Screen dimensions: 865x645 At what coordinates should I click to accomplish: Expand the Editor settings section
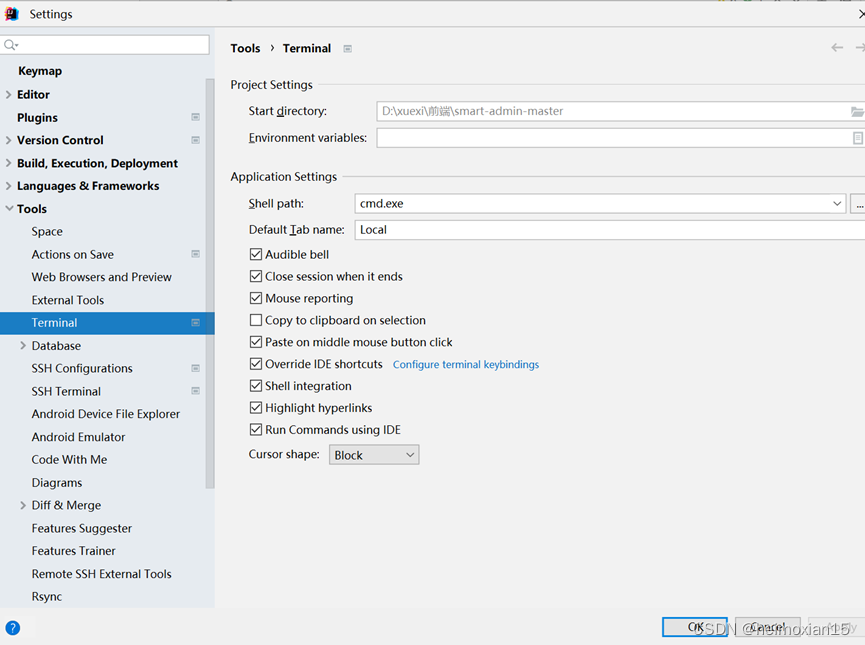[x=9, y=95]
